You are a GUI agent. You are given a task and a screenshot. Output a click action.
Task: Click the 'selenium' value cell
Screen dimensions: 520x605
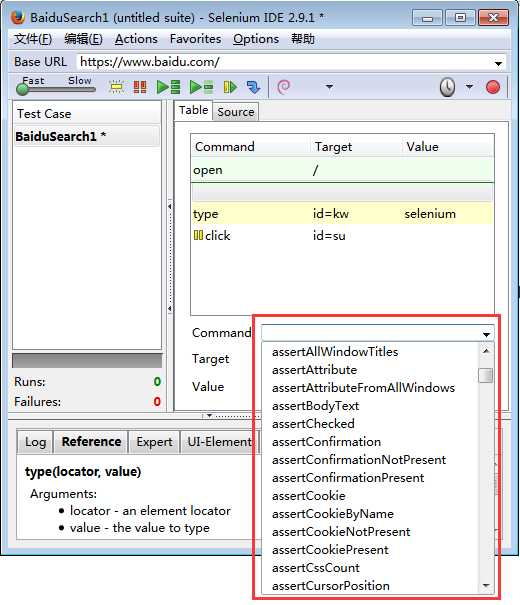[x=430, y=214]
